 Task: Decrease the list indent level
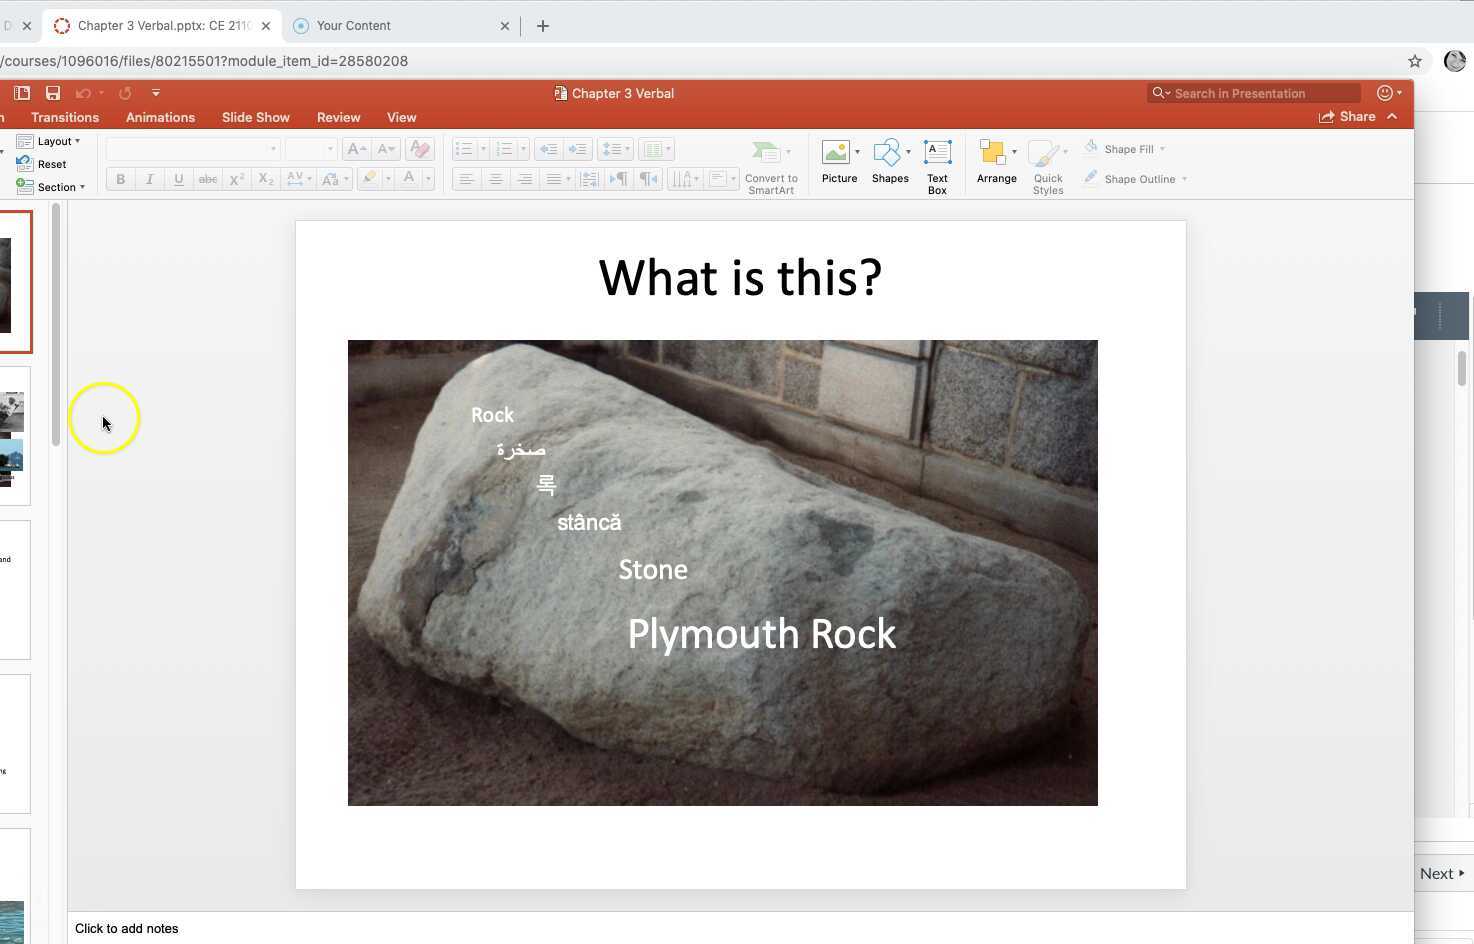(x=548, y=149)
